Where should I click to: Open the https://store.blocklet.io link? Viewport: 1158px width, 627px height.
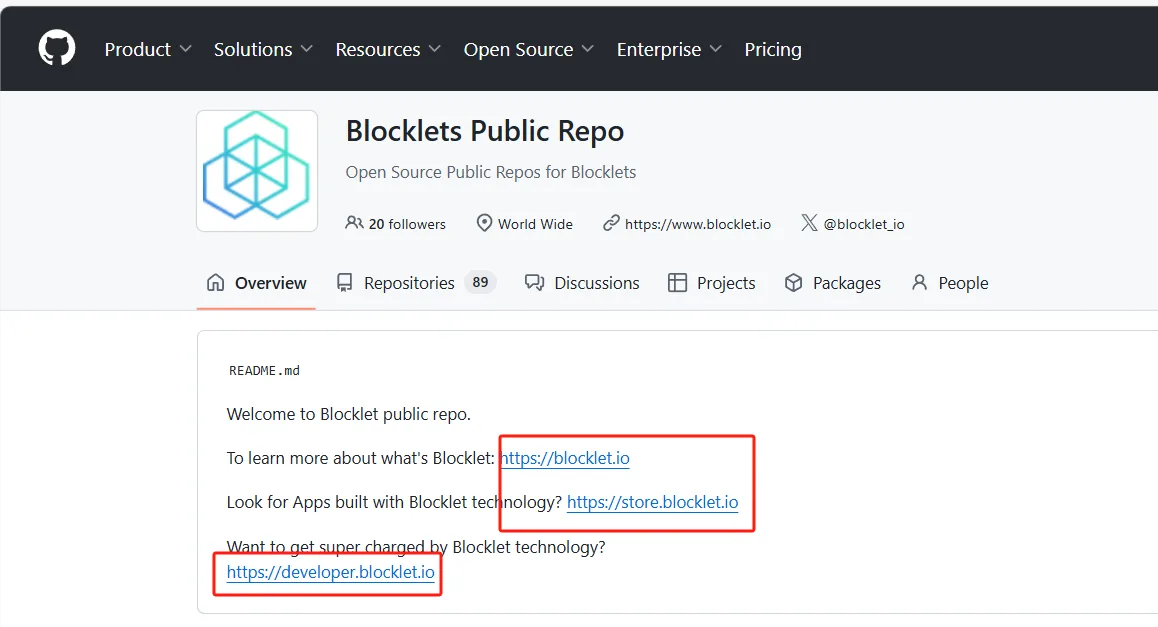[653, 502]
